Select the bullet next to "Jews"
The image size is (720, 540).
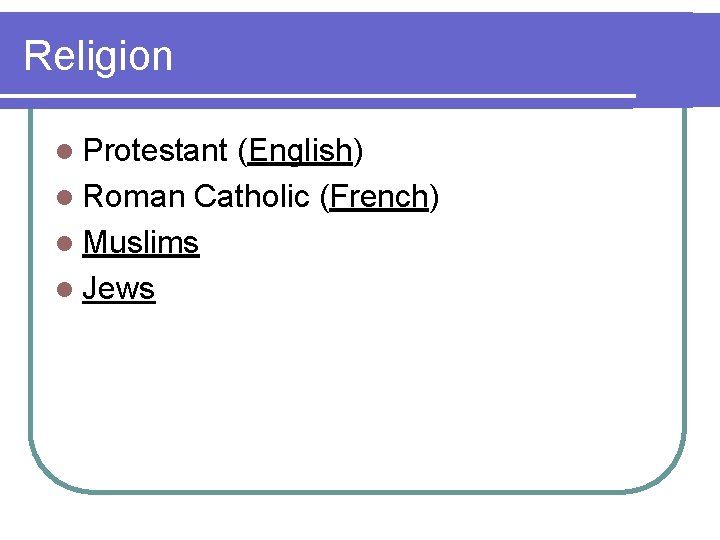point(65,290)
